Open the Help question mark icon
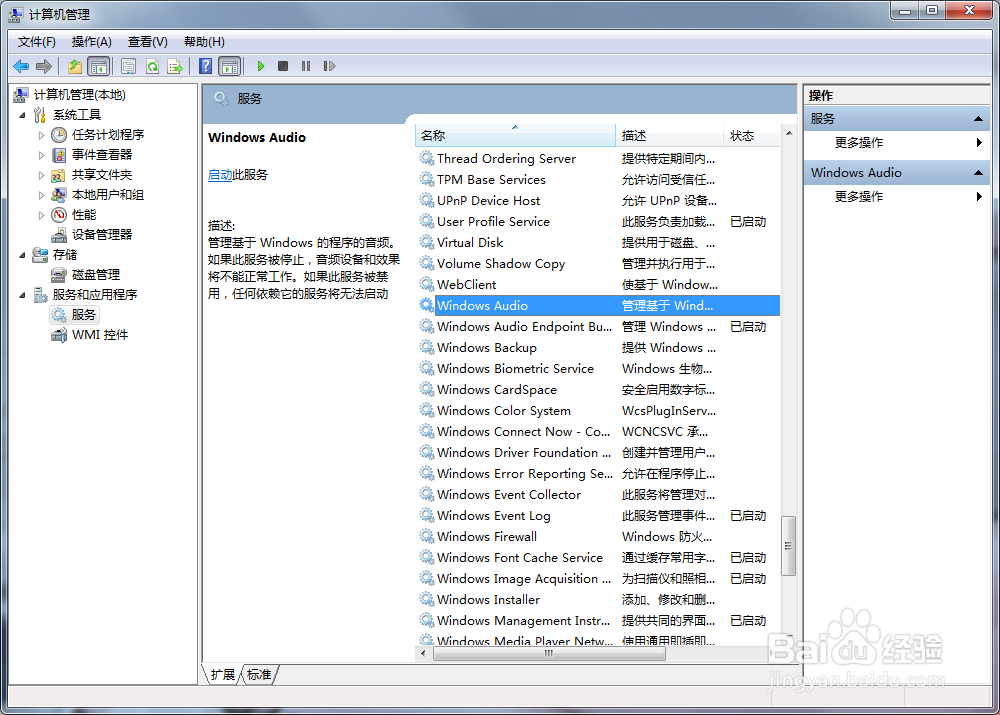The height and width of the screenshot is (715, 1000). (205, 66)
